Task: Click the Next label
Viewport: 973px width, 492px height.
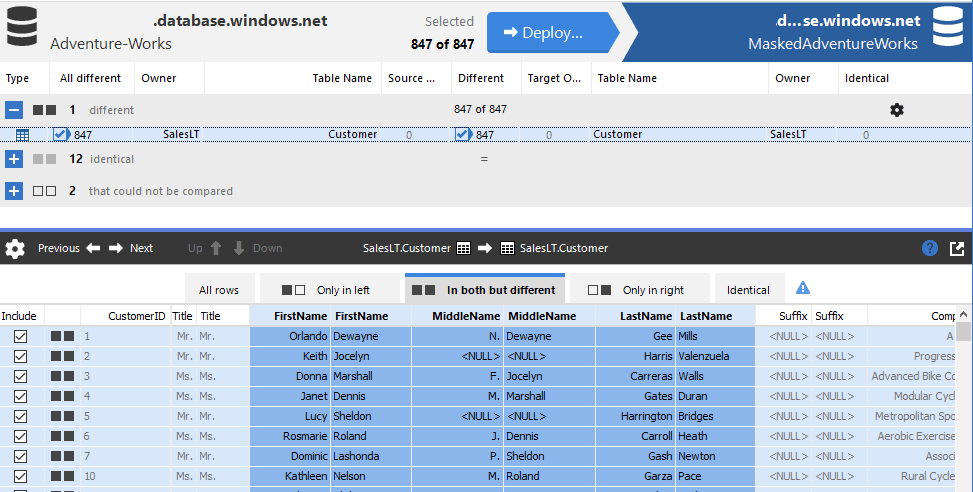Action: click(x=141, y=248)
